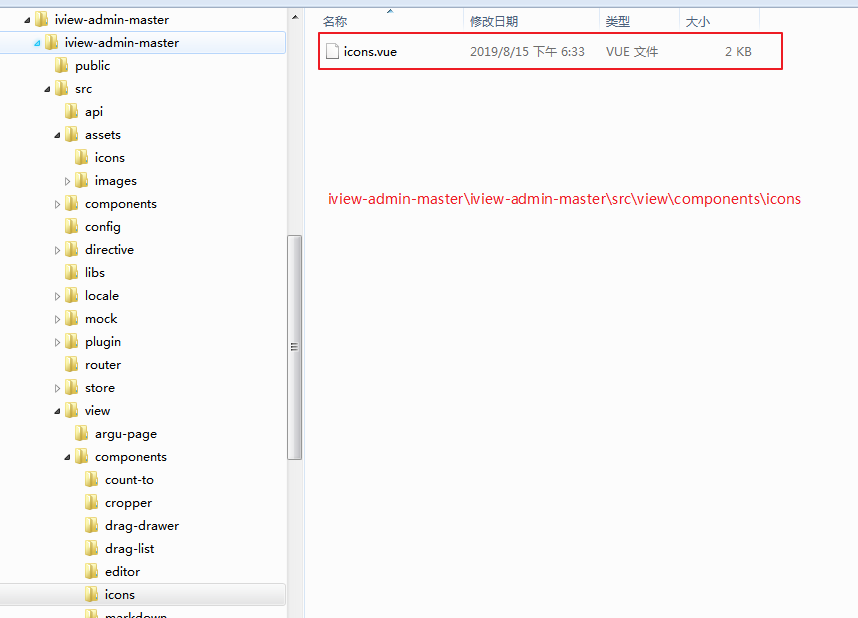Click the VUE 文件 type cell
858x618 pixels.
pyautogui.click(x=632, y=51)
